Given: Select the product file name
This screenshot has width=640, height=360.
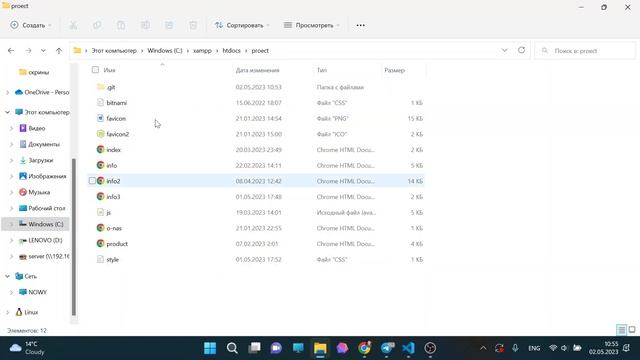Looking at the screenshot, I should 117,244.
